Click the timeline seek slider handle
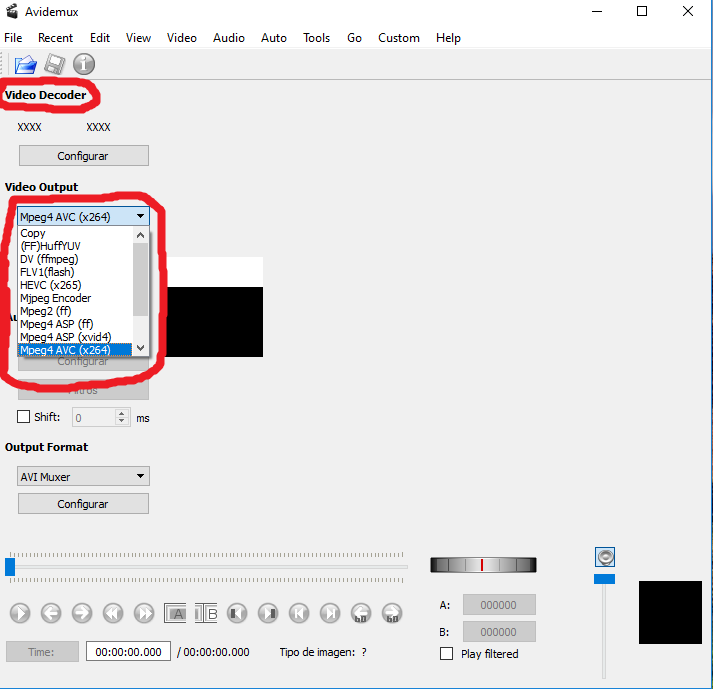The height and width of the screenshot is (689, 713). [10, 567]
